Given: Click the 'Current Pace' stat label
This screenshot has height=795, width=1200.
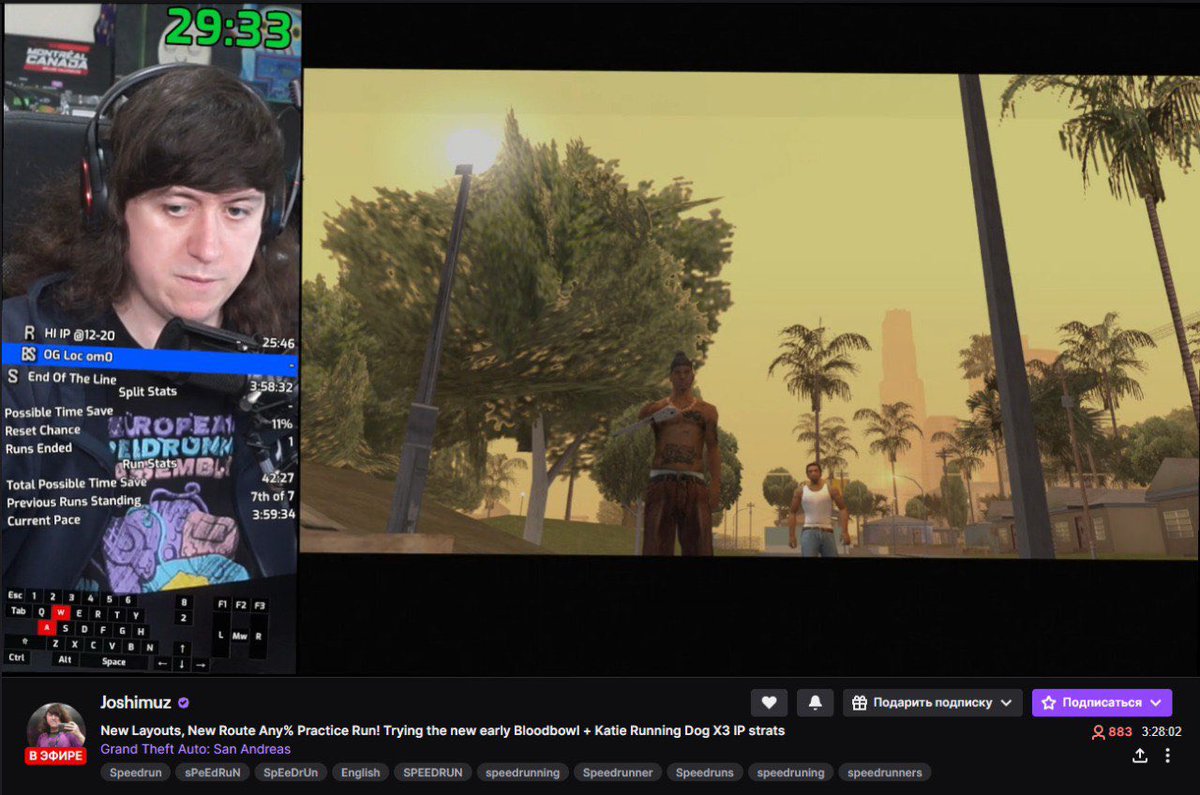Looking at the screenshot, I should (x=44, y=521).
